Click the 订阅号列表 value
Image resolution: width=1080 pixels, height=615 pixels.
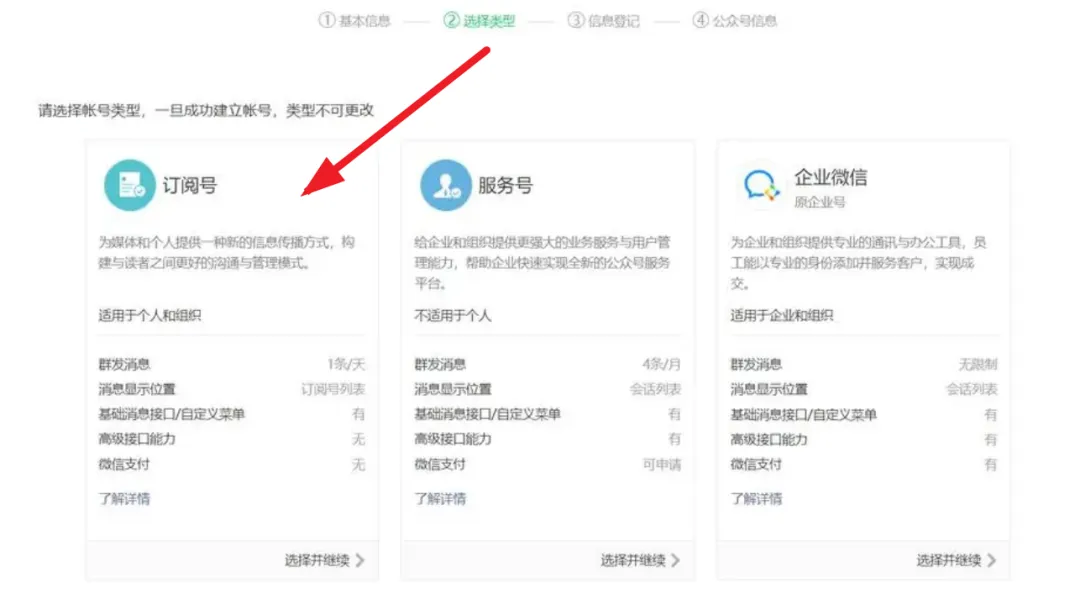pos(333,389)
